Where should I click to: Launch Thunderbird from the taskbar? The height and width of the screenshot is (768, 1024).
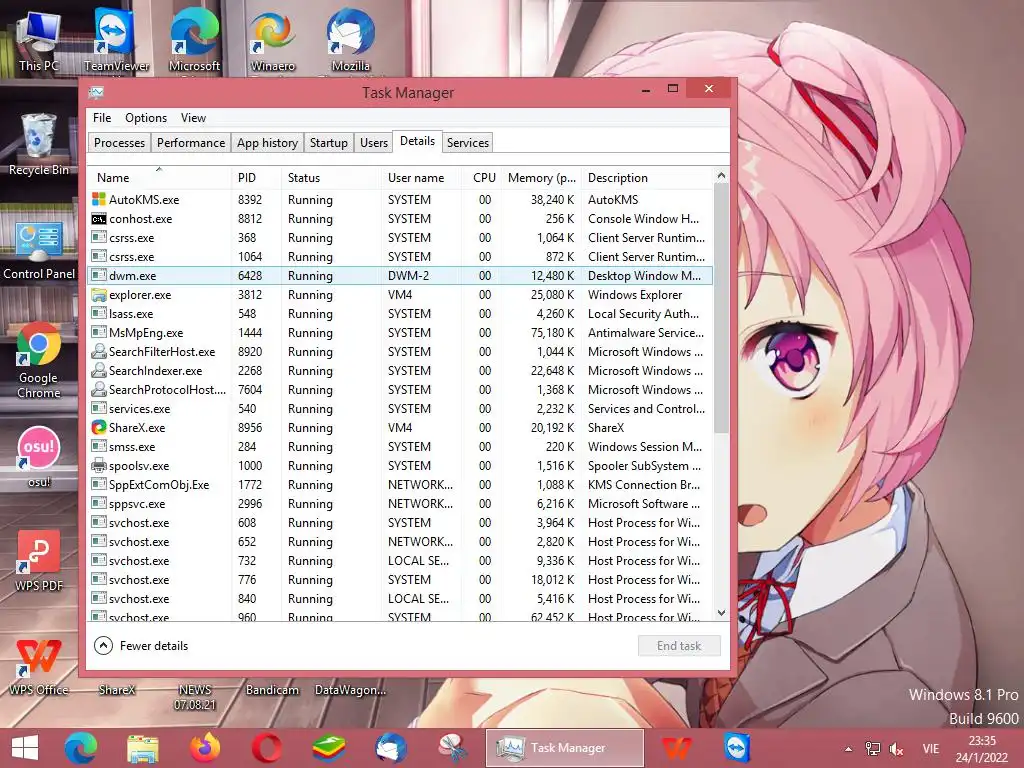[x=391, y=748]
